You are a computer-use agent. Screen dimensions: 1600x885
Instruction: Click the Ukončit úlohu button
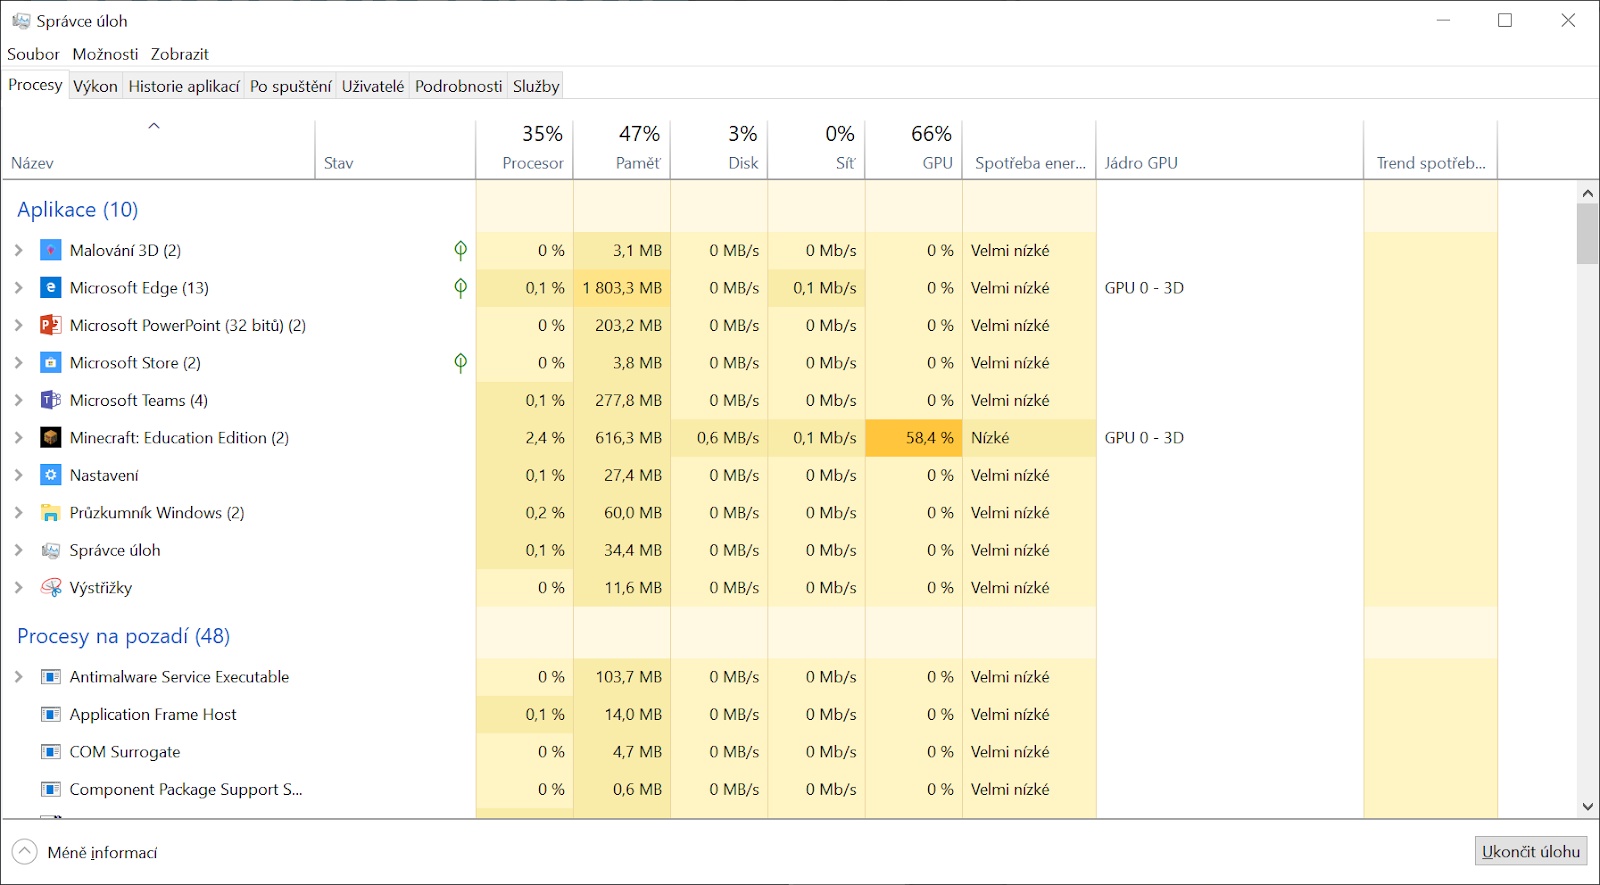click(1531, 852)
